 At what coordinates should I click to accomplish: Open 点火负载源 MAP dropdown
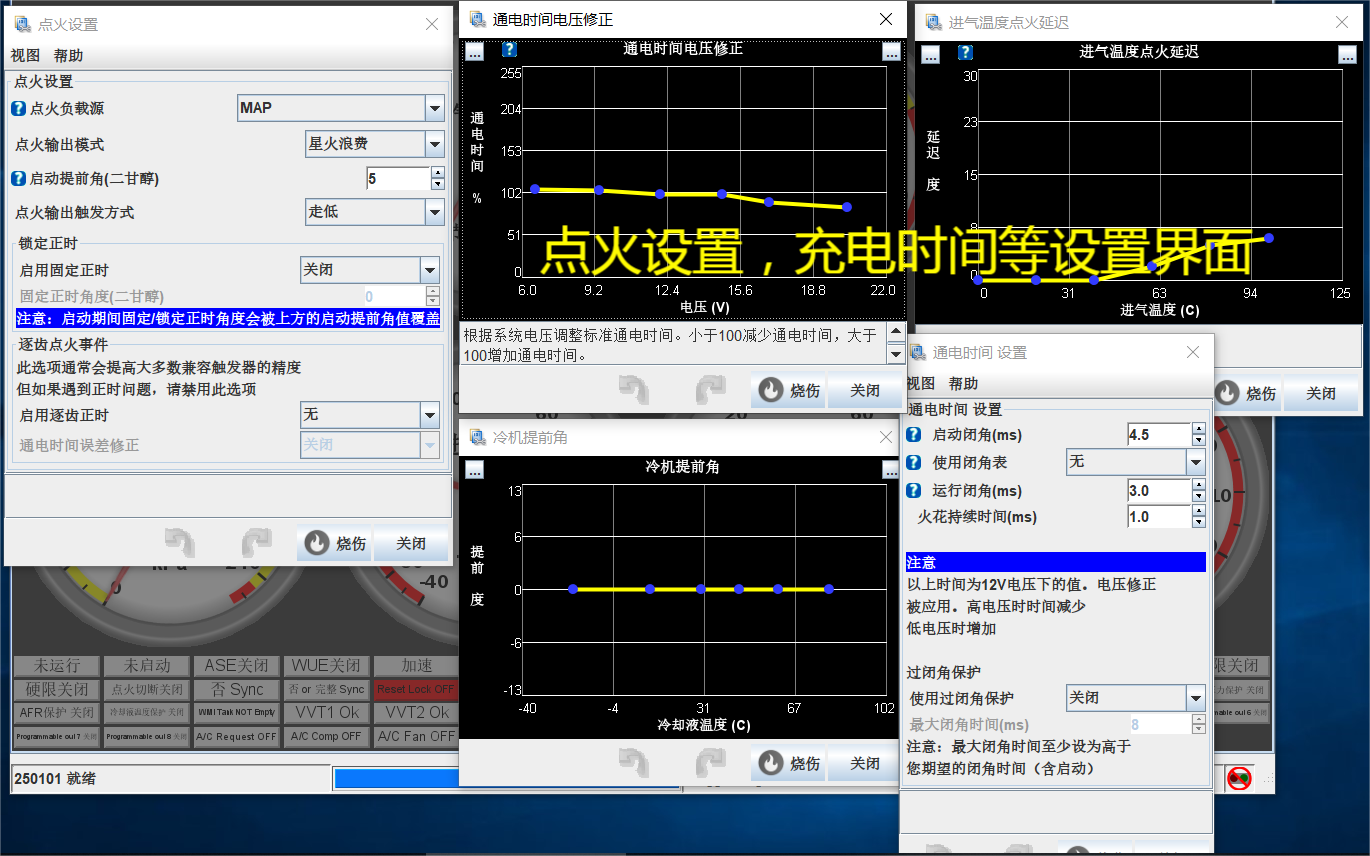tap(434, 108)
